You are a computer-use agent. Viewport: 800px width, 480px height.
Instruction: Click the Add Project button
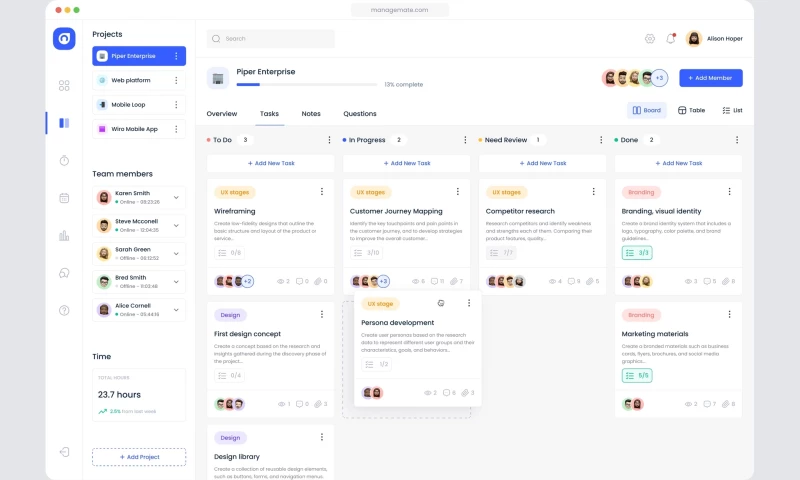(139, 457)
